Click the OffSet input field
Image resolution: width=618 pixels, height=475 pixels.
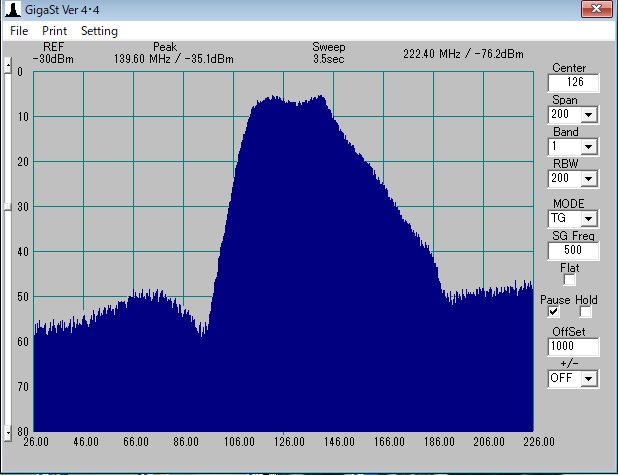[x=573, y=346]
